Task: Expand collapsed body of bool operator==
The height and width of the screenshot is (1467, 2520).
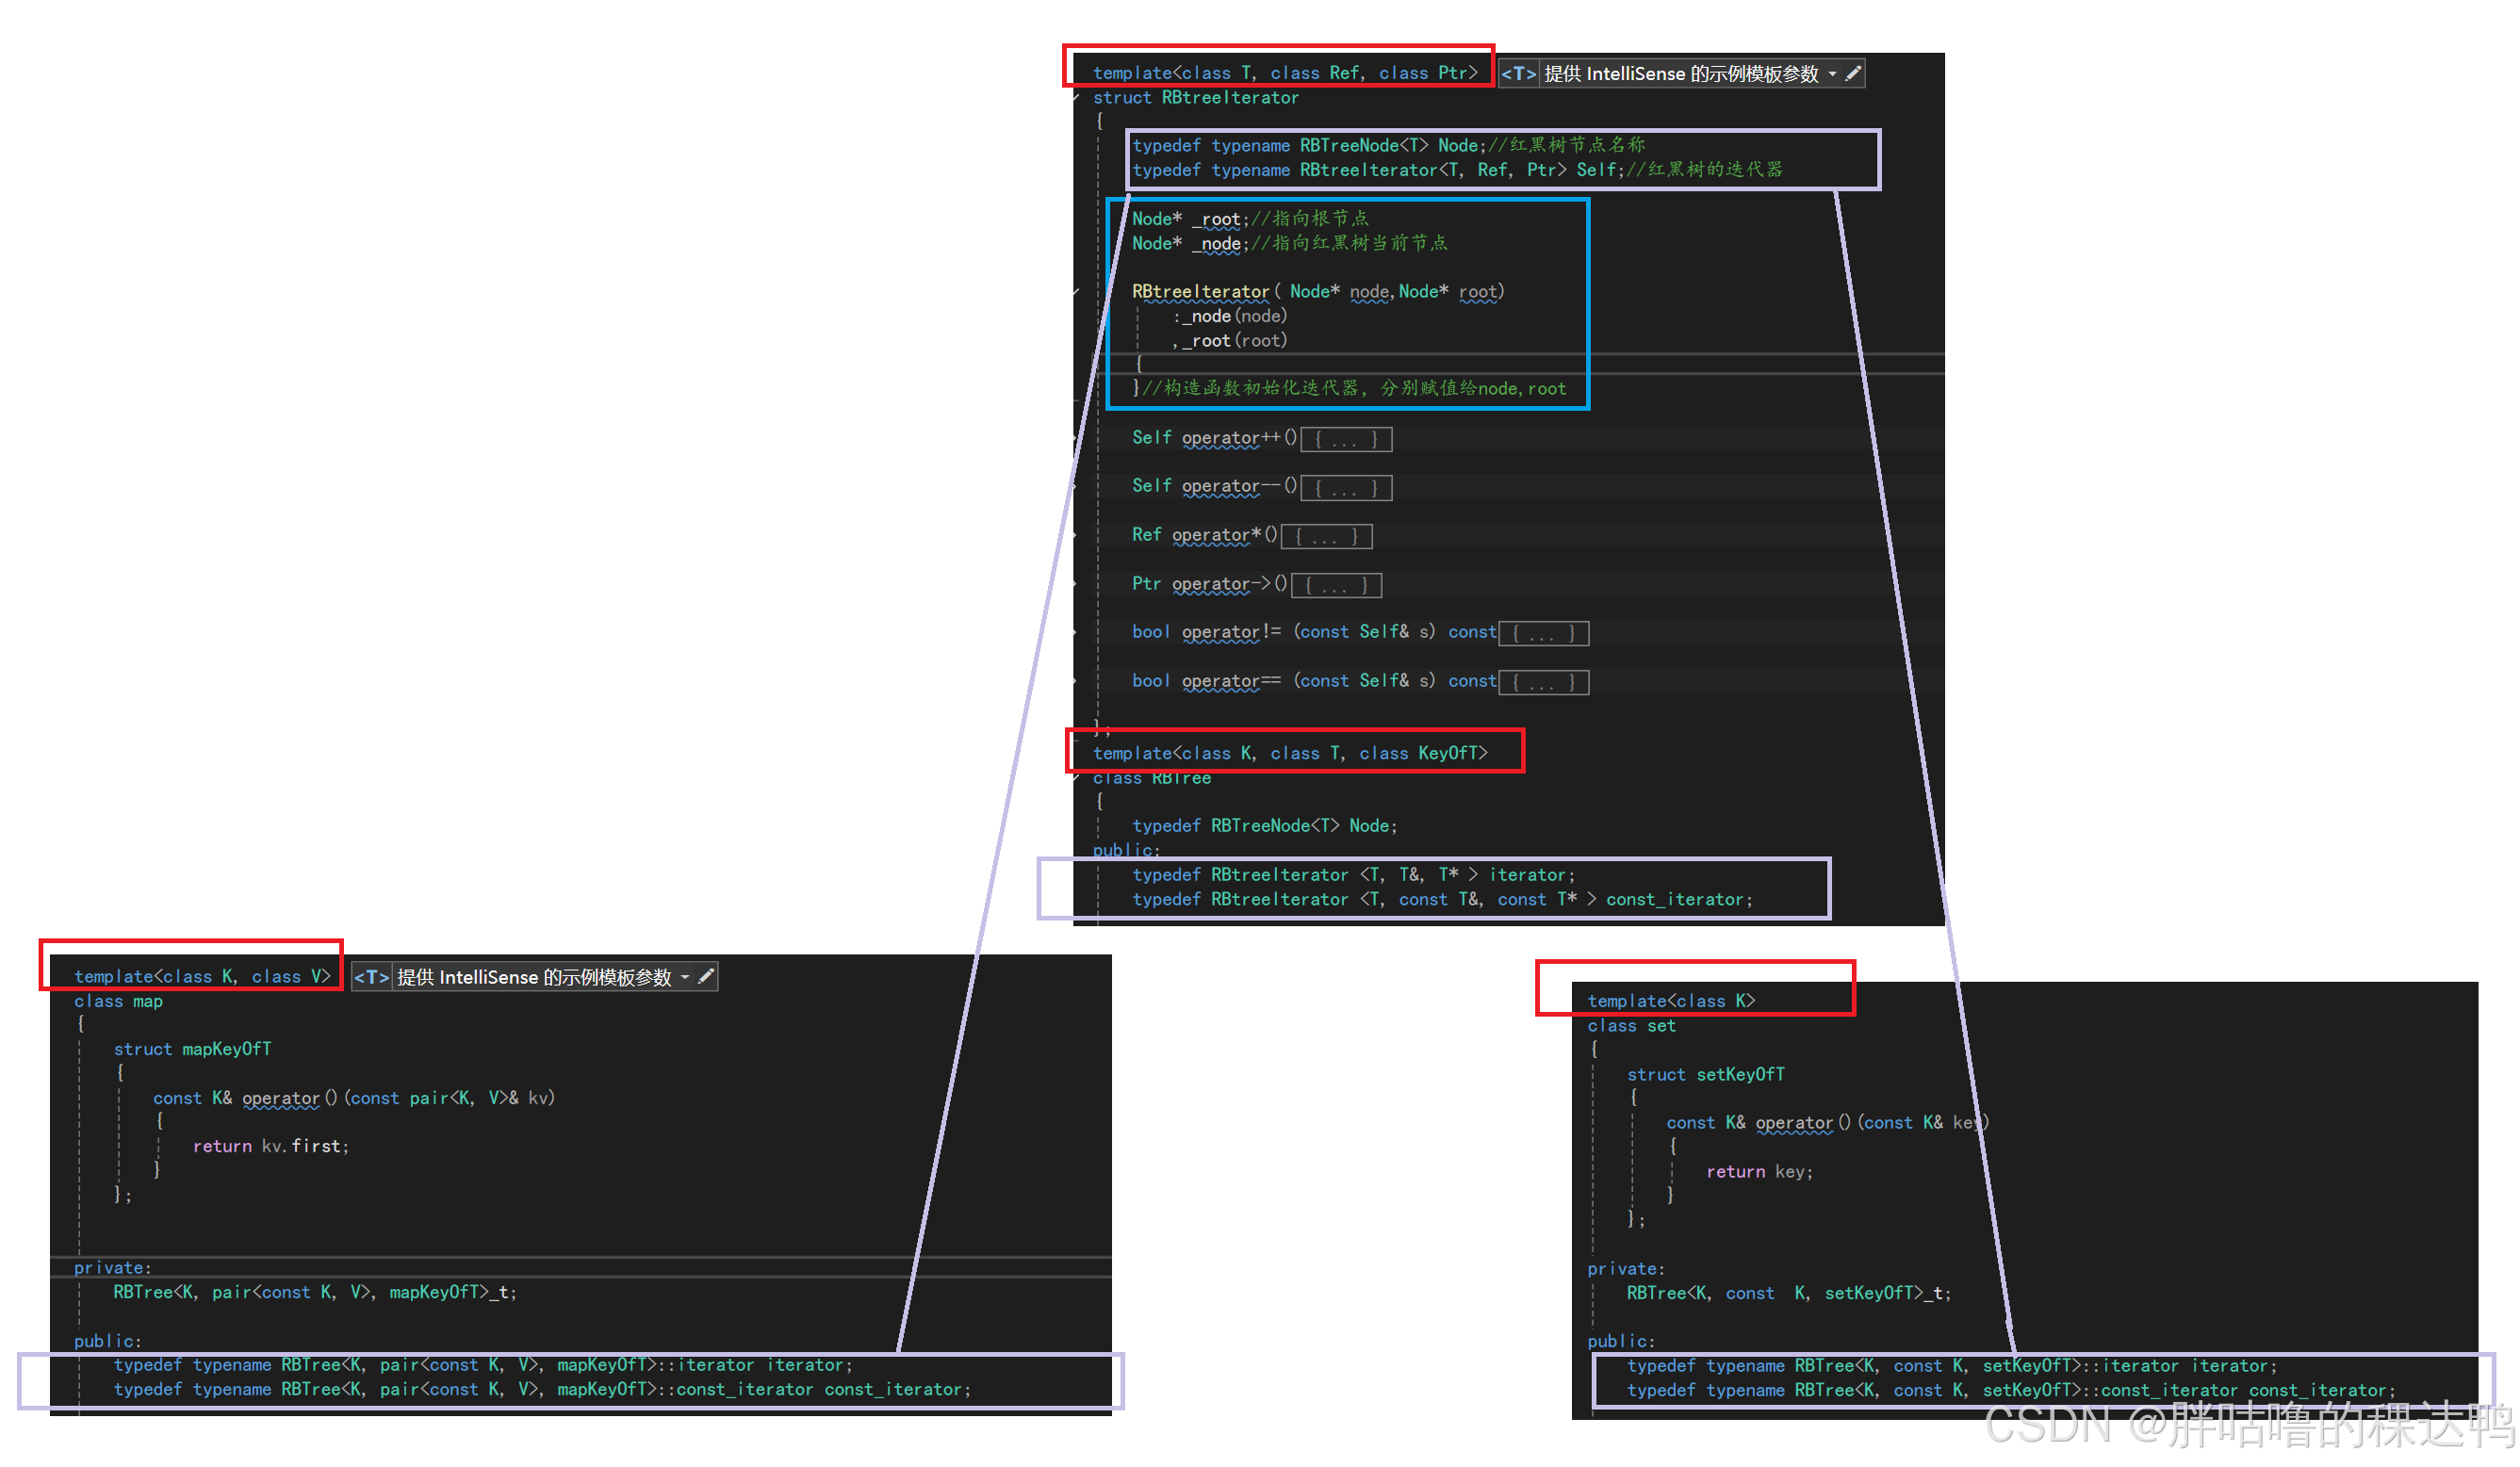Action: point(1543,683)
